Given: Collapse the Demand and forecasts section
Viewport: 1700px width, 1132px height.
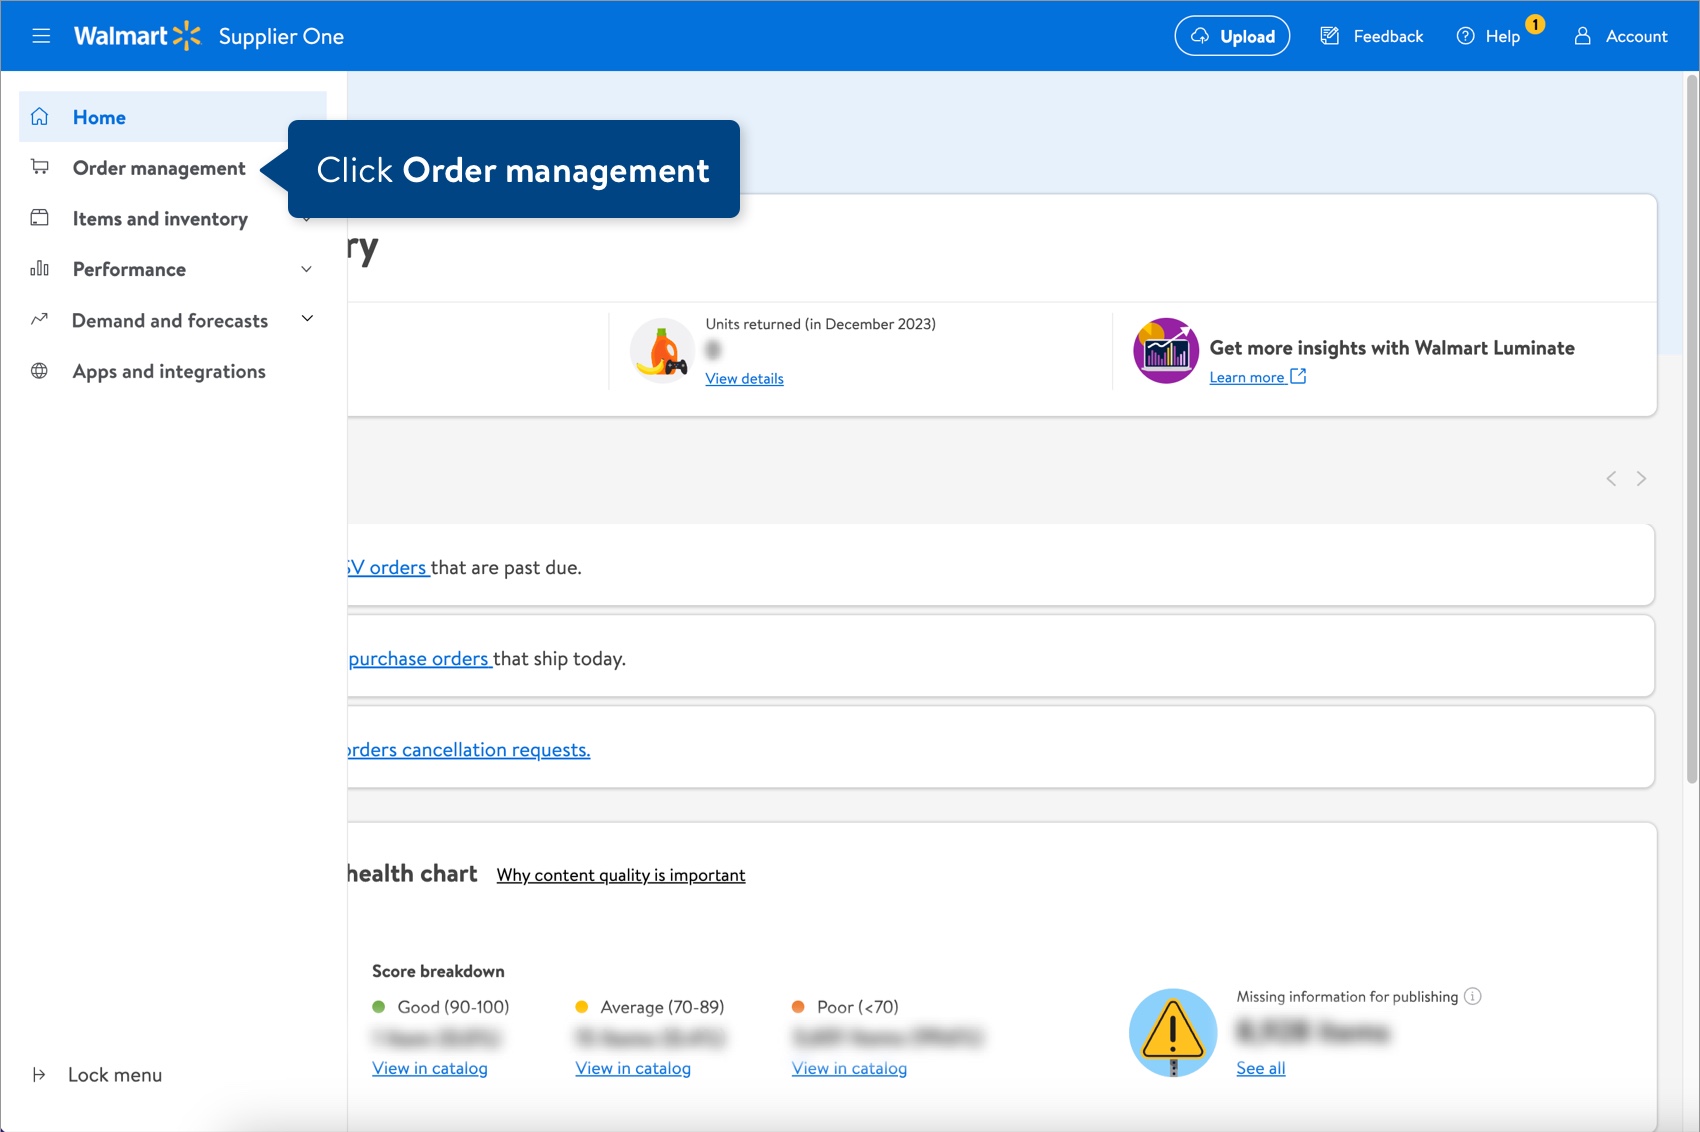Looking at the screenshot, I should pyautogui.click(x=307, y=319).
